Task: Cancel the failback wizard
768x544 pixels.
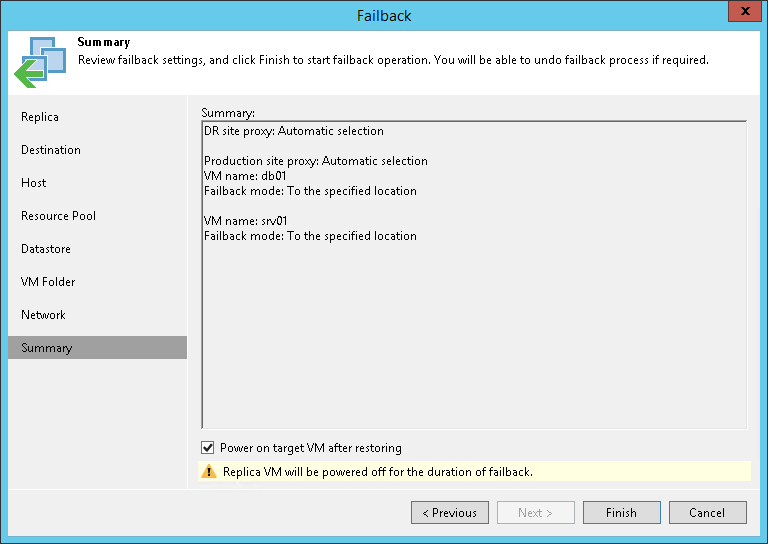Action: coord(708,513)
